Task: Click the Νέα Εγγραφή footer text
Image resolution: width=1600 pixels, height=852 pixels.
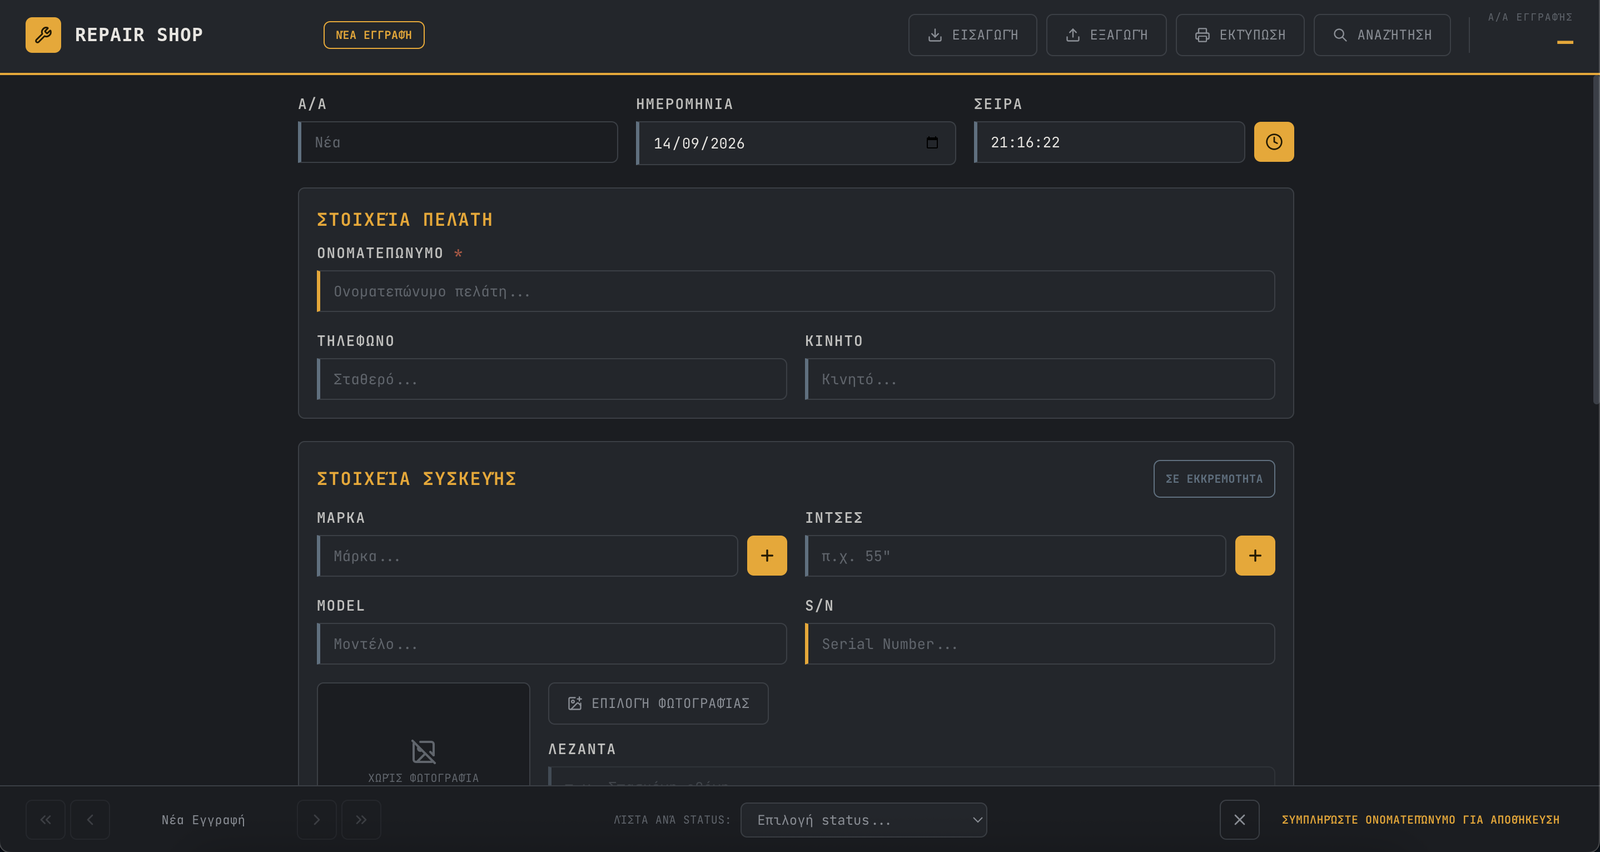Action: click(x=203, y=820)
